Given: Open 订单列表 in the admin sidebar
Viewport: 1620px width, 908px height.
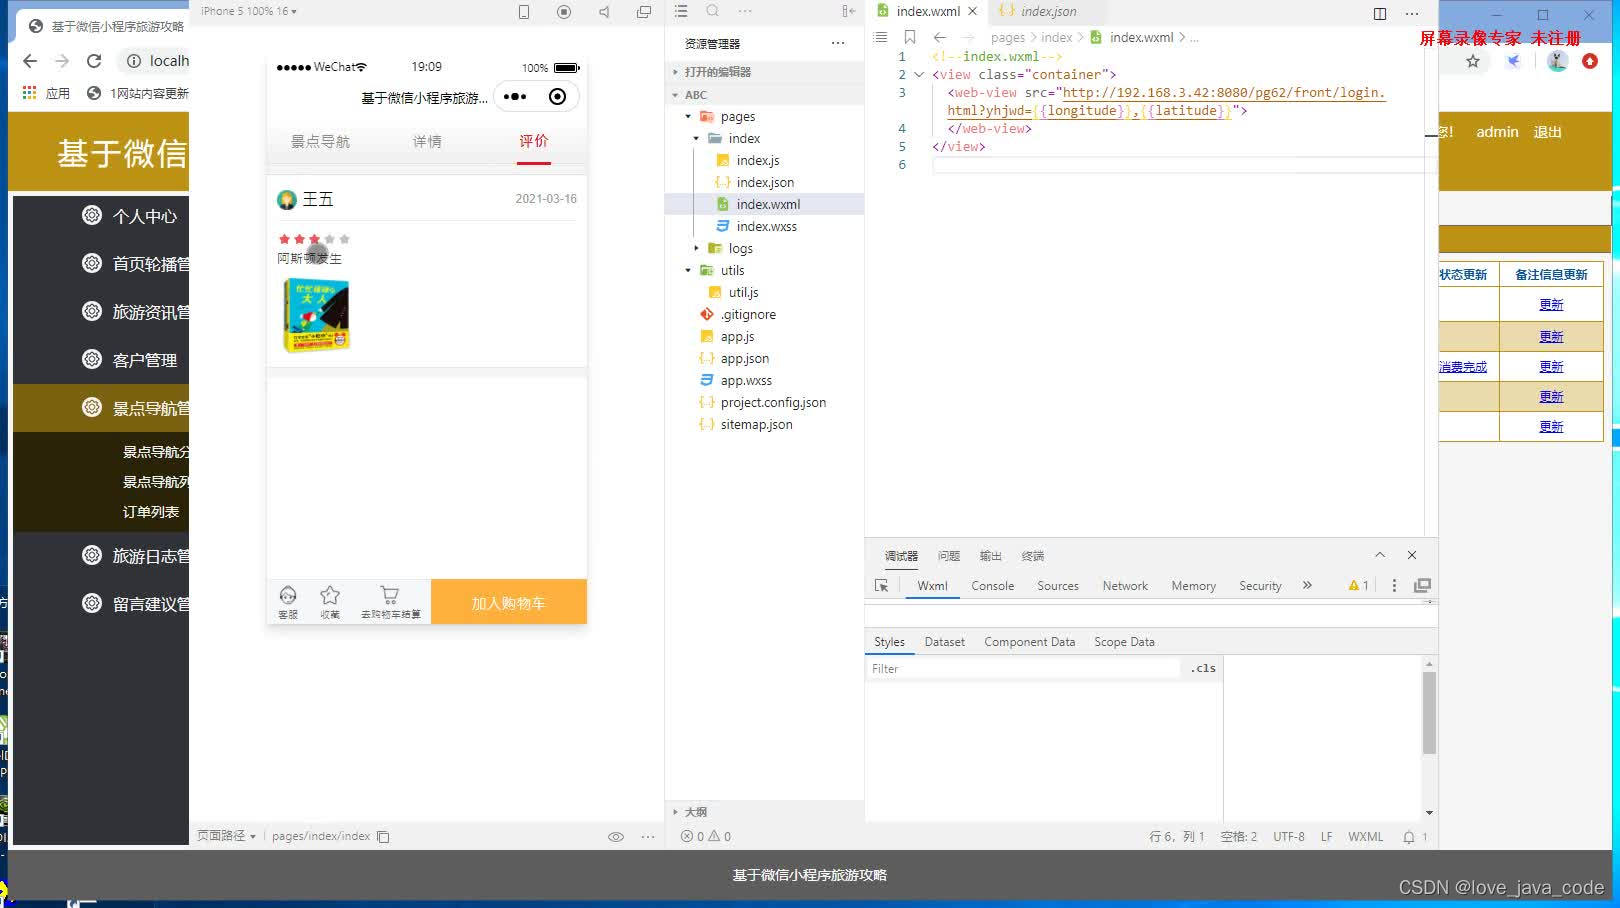Looking at the screenshot, I should tap(151, 512).
